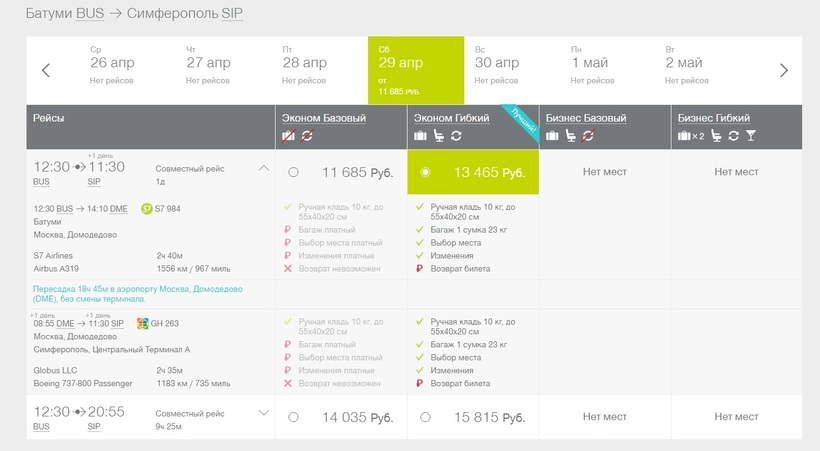Click the previous dates left arrow

[46, 70]
